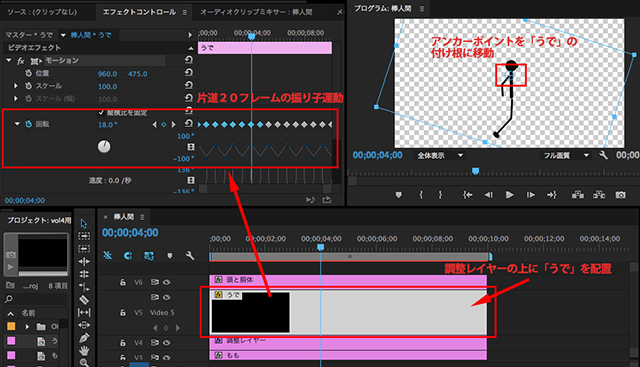This screenshot has width=640, height=367.
Task: Add a marker from timeline header
Action: [169, 256]
